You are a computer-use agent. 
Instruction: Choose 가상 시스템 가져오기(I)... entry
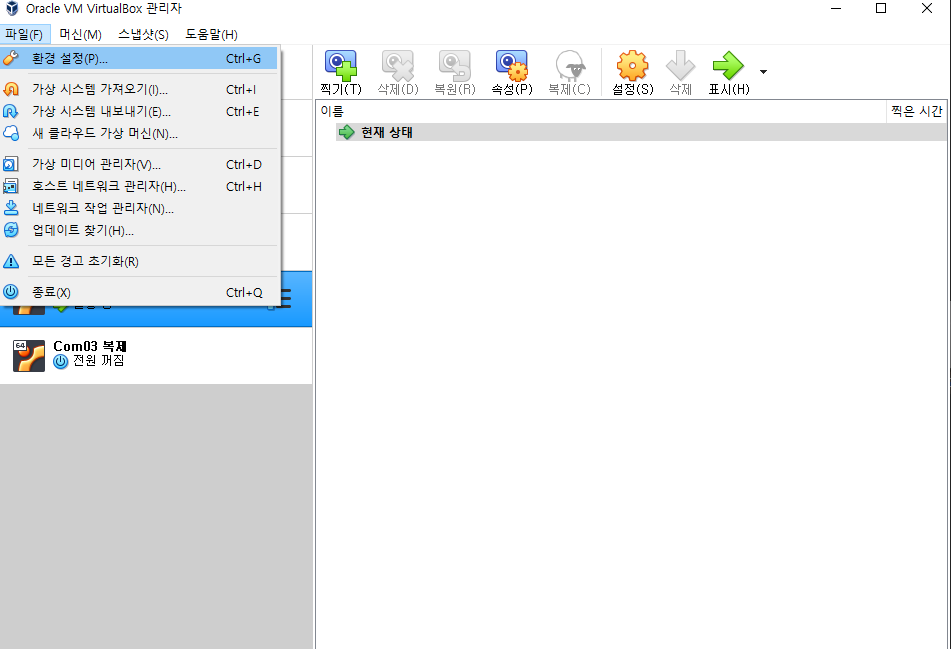point(139,89)
